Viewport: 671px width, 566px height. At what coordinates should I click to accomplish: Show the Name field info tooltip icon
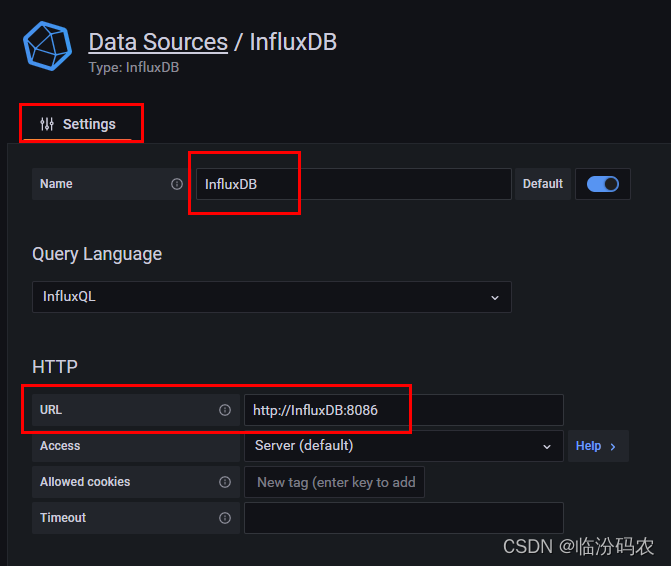[x=177, y=184]
